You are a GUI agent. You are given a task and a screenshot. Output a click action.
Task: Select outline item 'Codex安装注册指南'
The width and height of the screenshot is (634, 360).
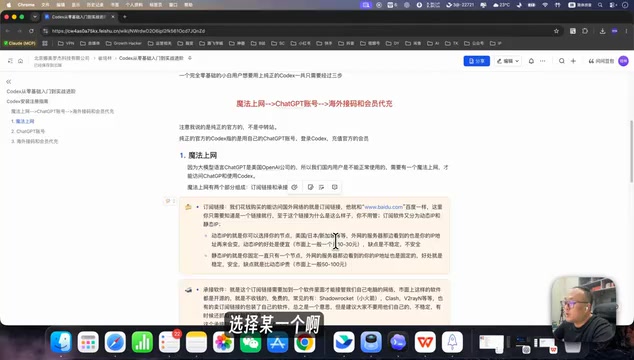(x=27, y=101)
